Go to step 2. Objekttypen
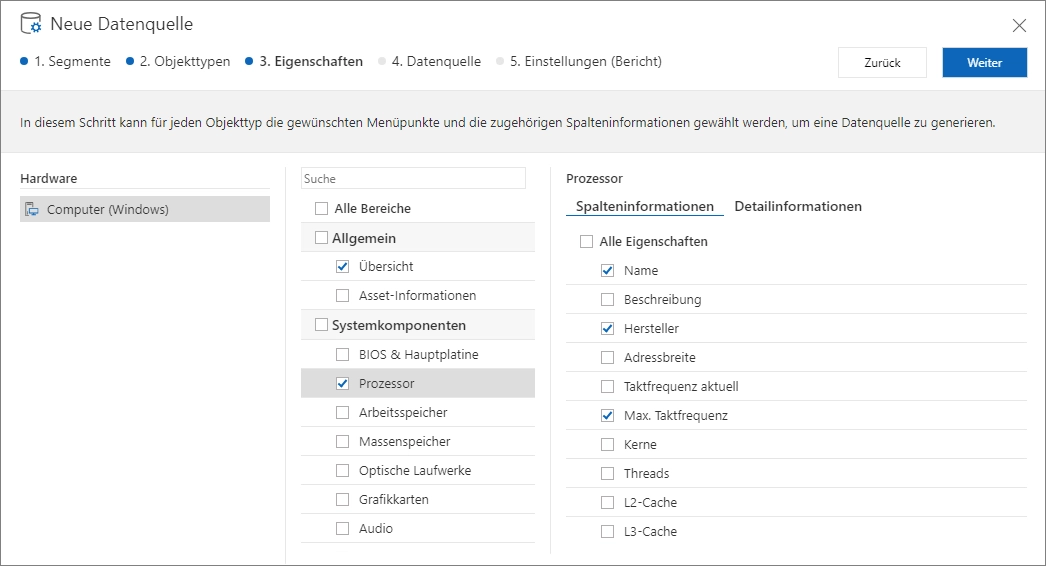This screenshot has width=1046, height=566. (x=178, y=61)
